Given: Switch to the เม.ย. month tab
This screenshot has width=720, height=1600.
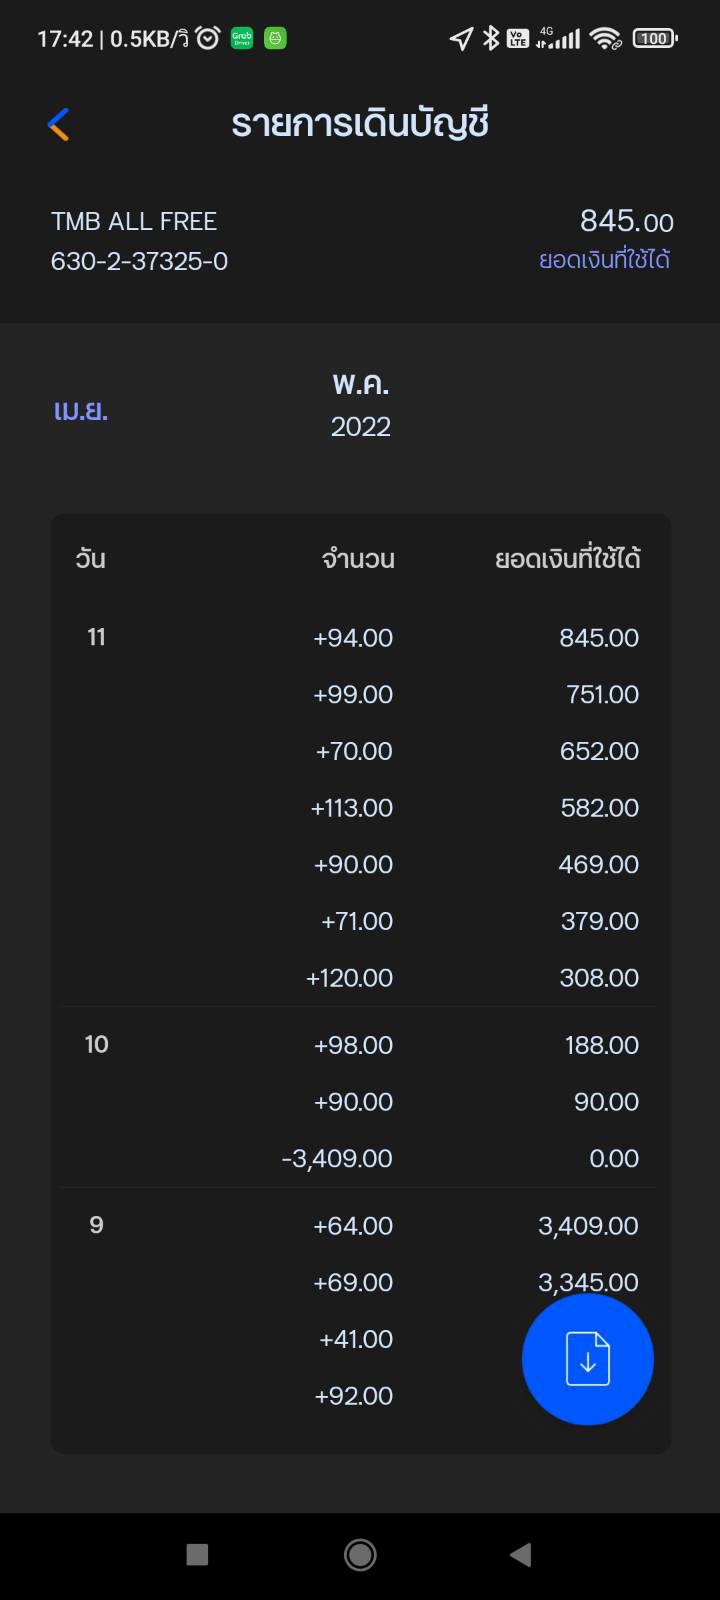Looking at the screenshot, I should (81, 410).
